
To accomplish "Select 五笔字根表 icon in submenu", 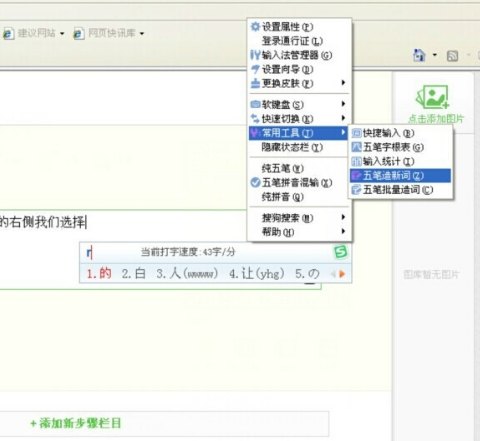I will (x=357, y=147).
